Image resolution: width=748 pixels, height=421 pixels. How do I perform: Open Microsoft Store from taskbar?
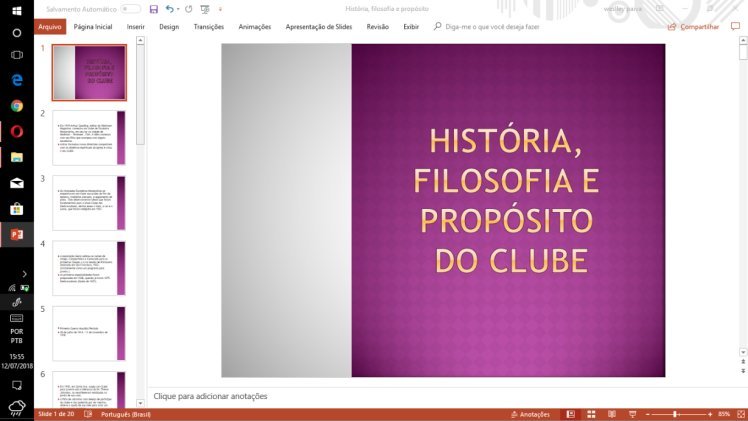click(x=17, y=209)
